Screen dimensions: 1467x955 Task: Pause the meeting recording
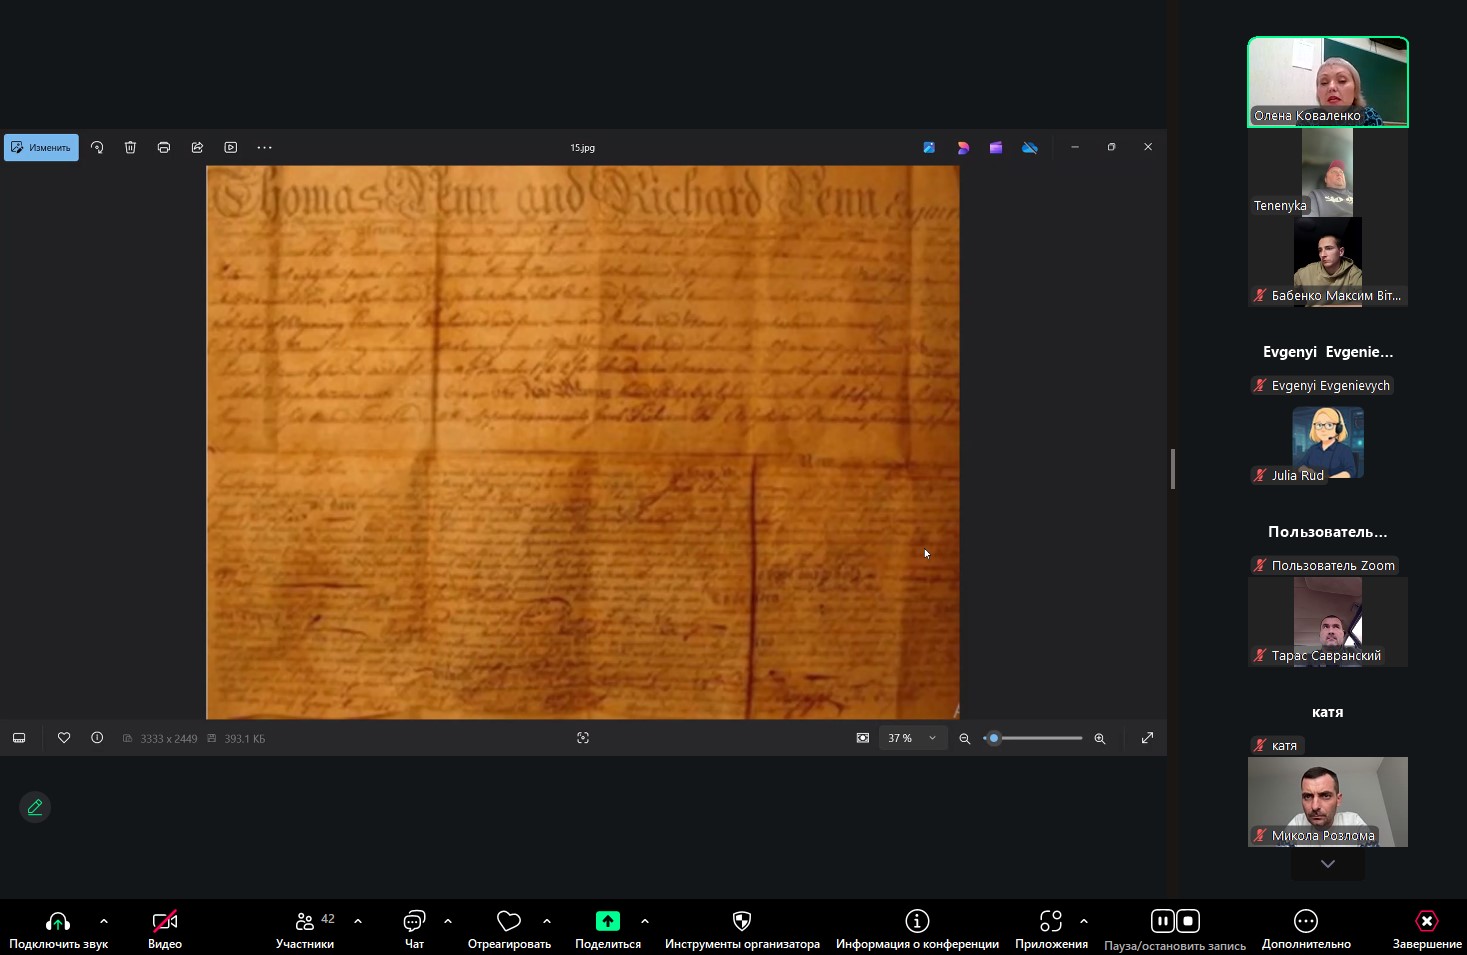click(1162, 920)
